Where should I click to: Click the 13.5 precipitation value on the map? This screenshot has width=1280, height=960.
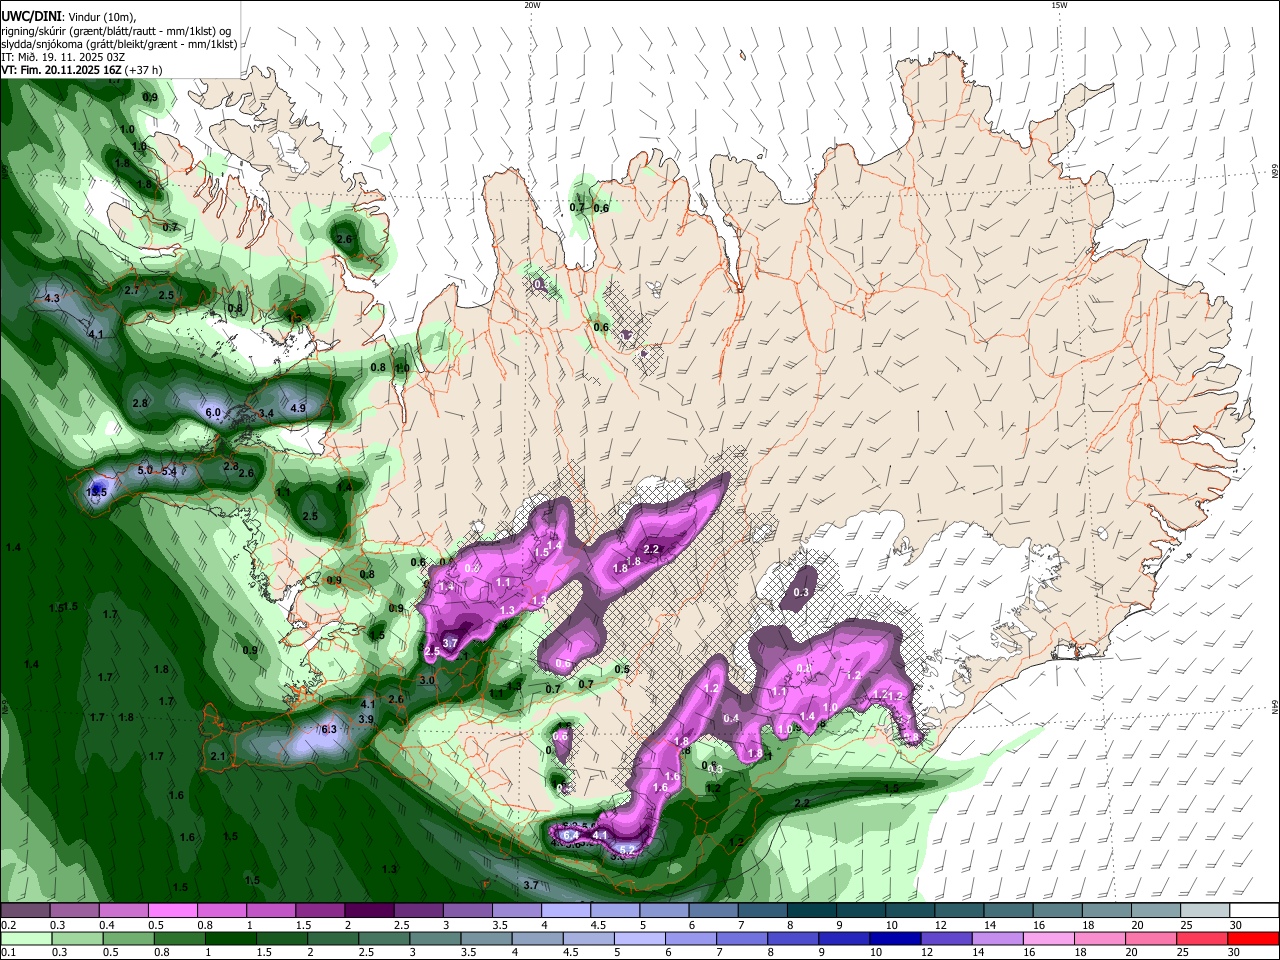(97, 492)
